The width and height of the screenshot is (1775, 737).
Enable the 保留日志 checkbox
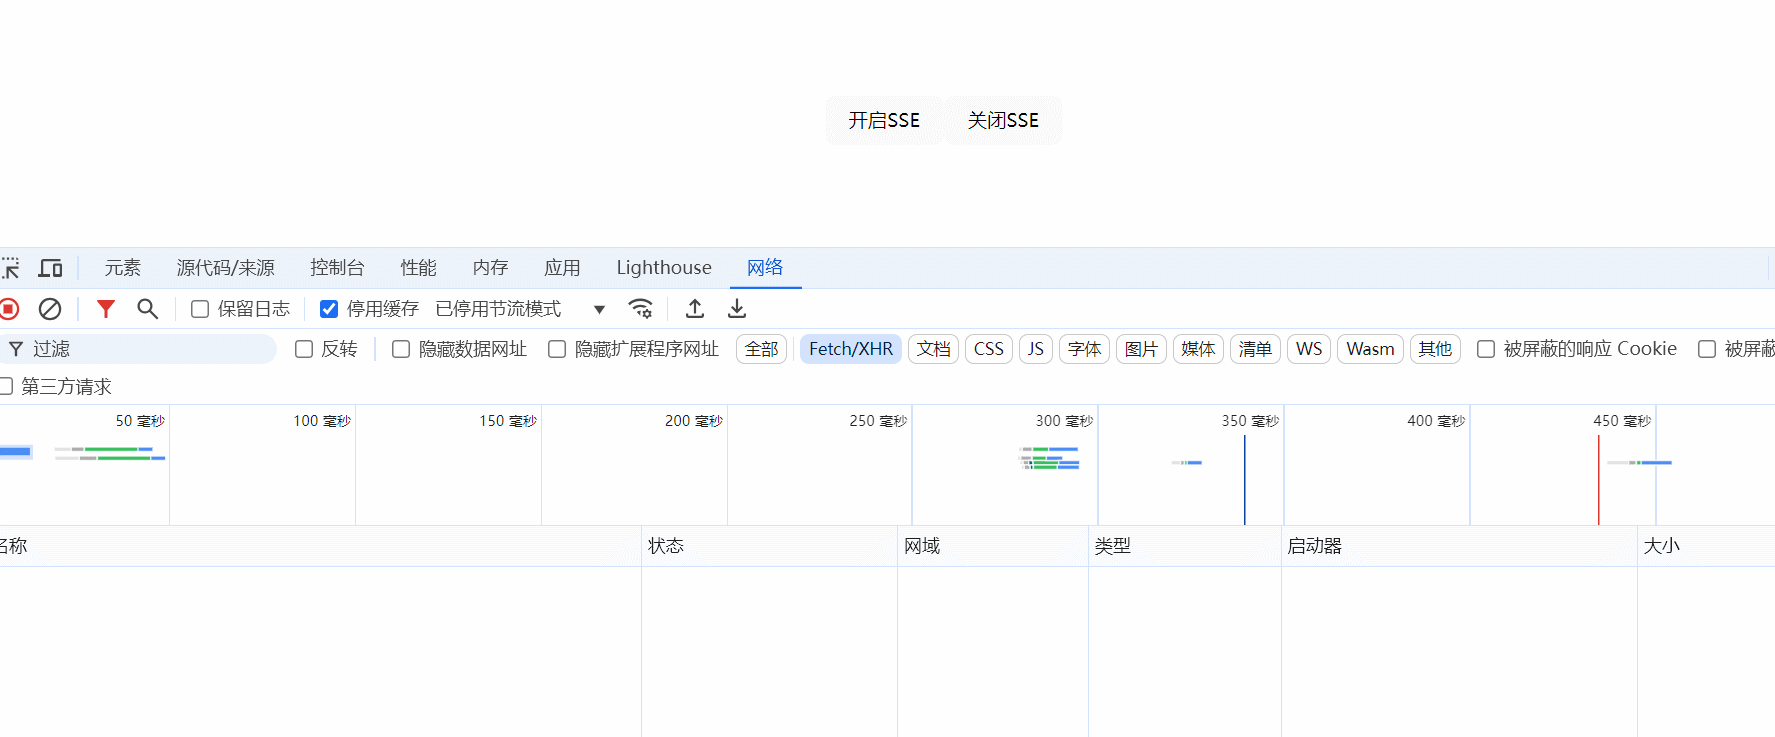coord(200,309)
